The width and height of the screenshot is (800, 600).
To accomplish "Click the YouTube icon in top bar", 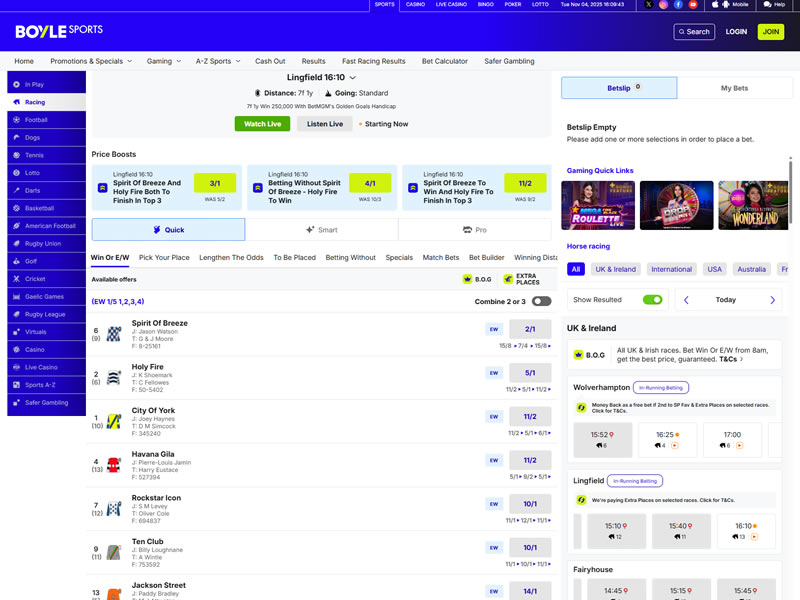I will coord(693,5).
